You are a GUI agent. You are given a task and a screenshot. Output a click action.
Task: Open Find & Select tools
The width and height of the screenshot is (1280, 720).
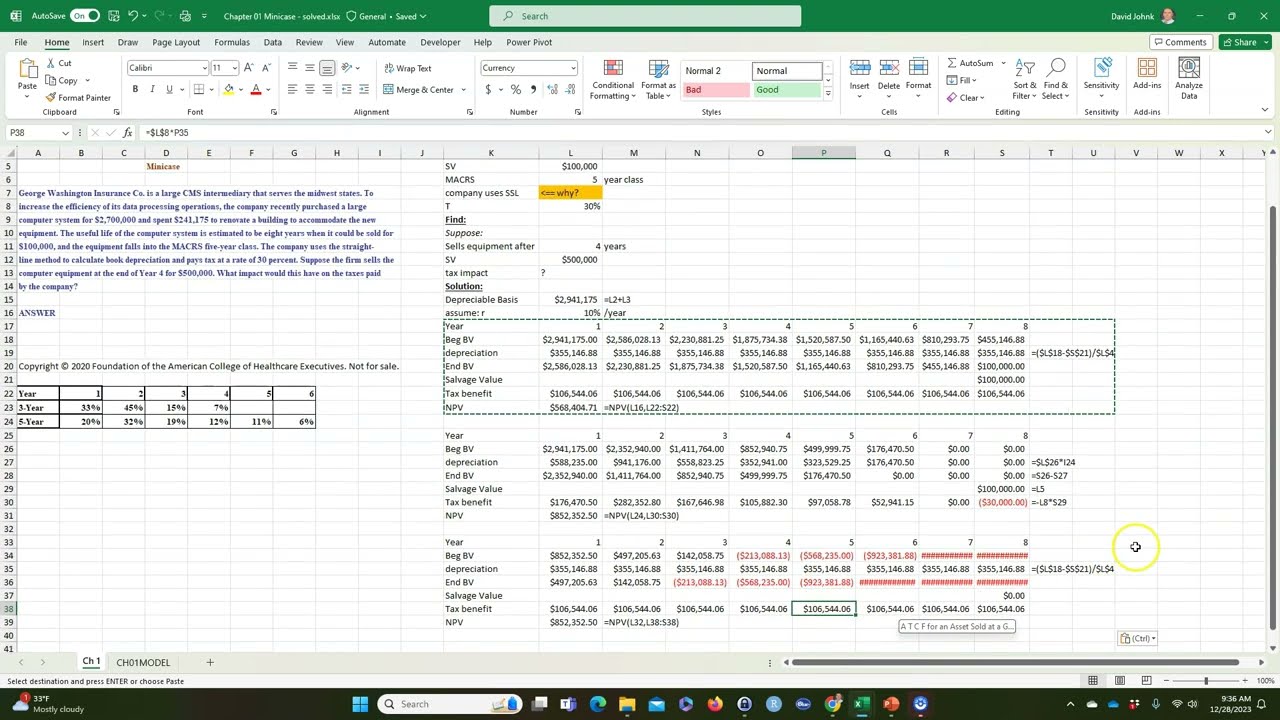click(1056, 79)
